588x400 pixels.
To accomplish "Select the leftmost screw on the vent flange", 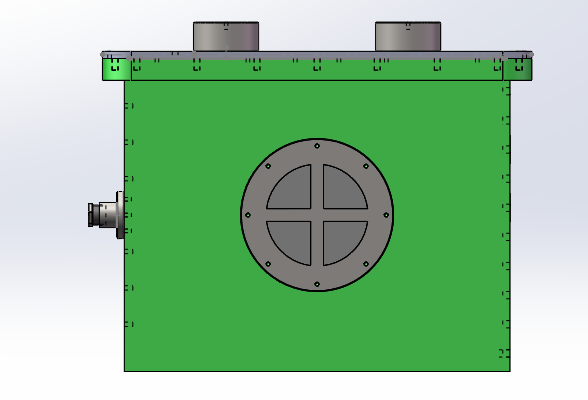I will (x=248, y=215).
